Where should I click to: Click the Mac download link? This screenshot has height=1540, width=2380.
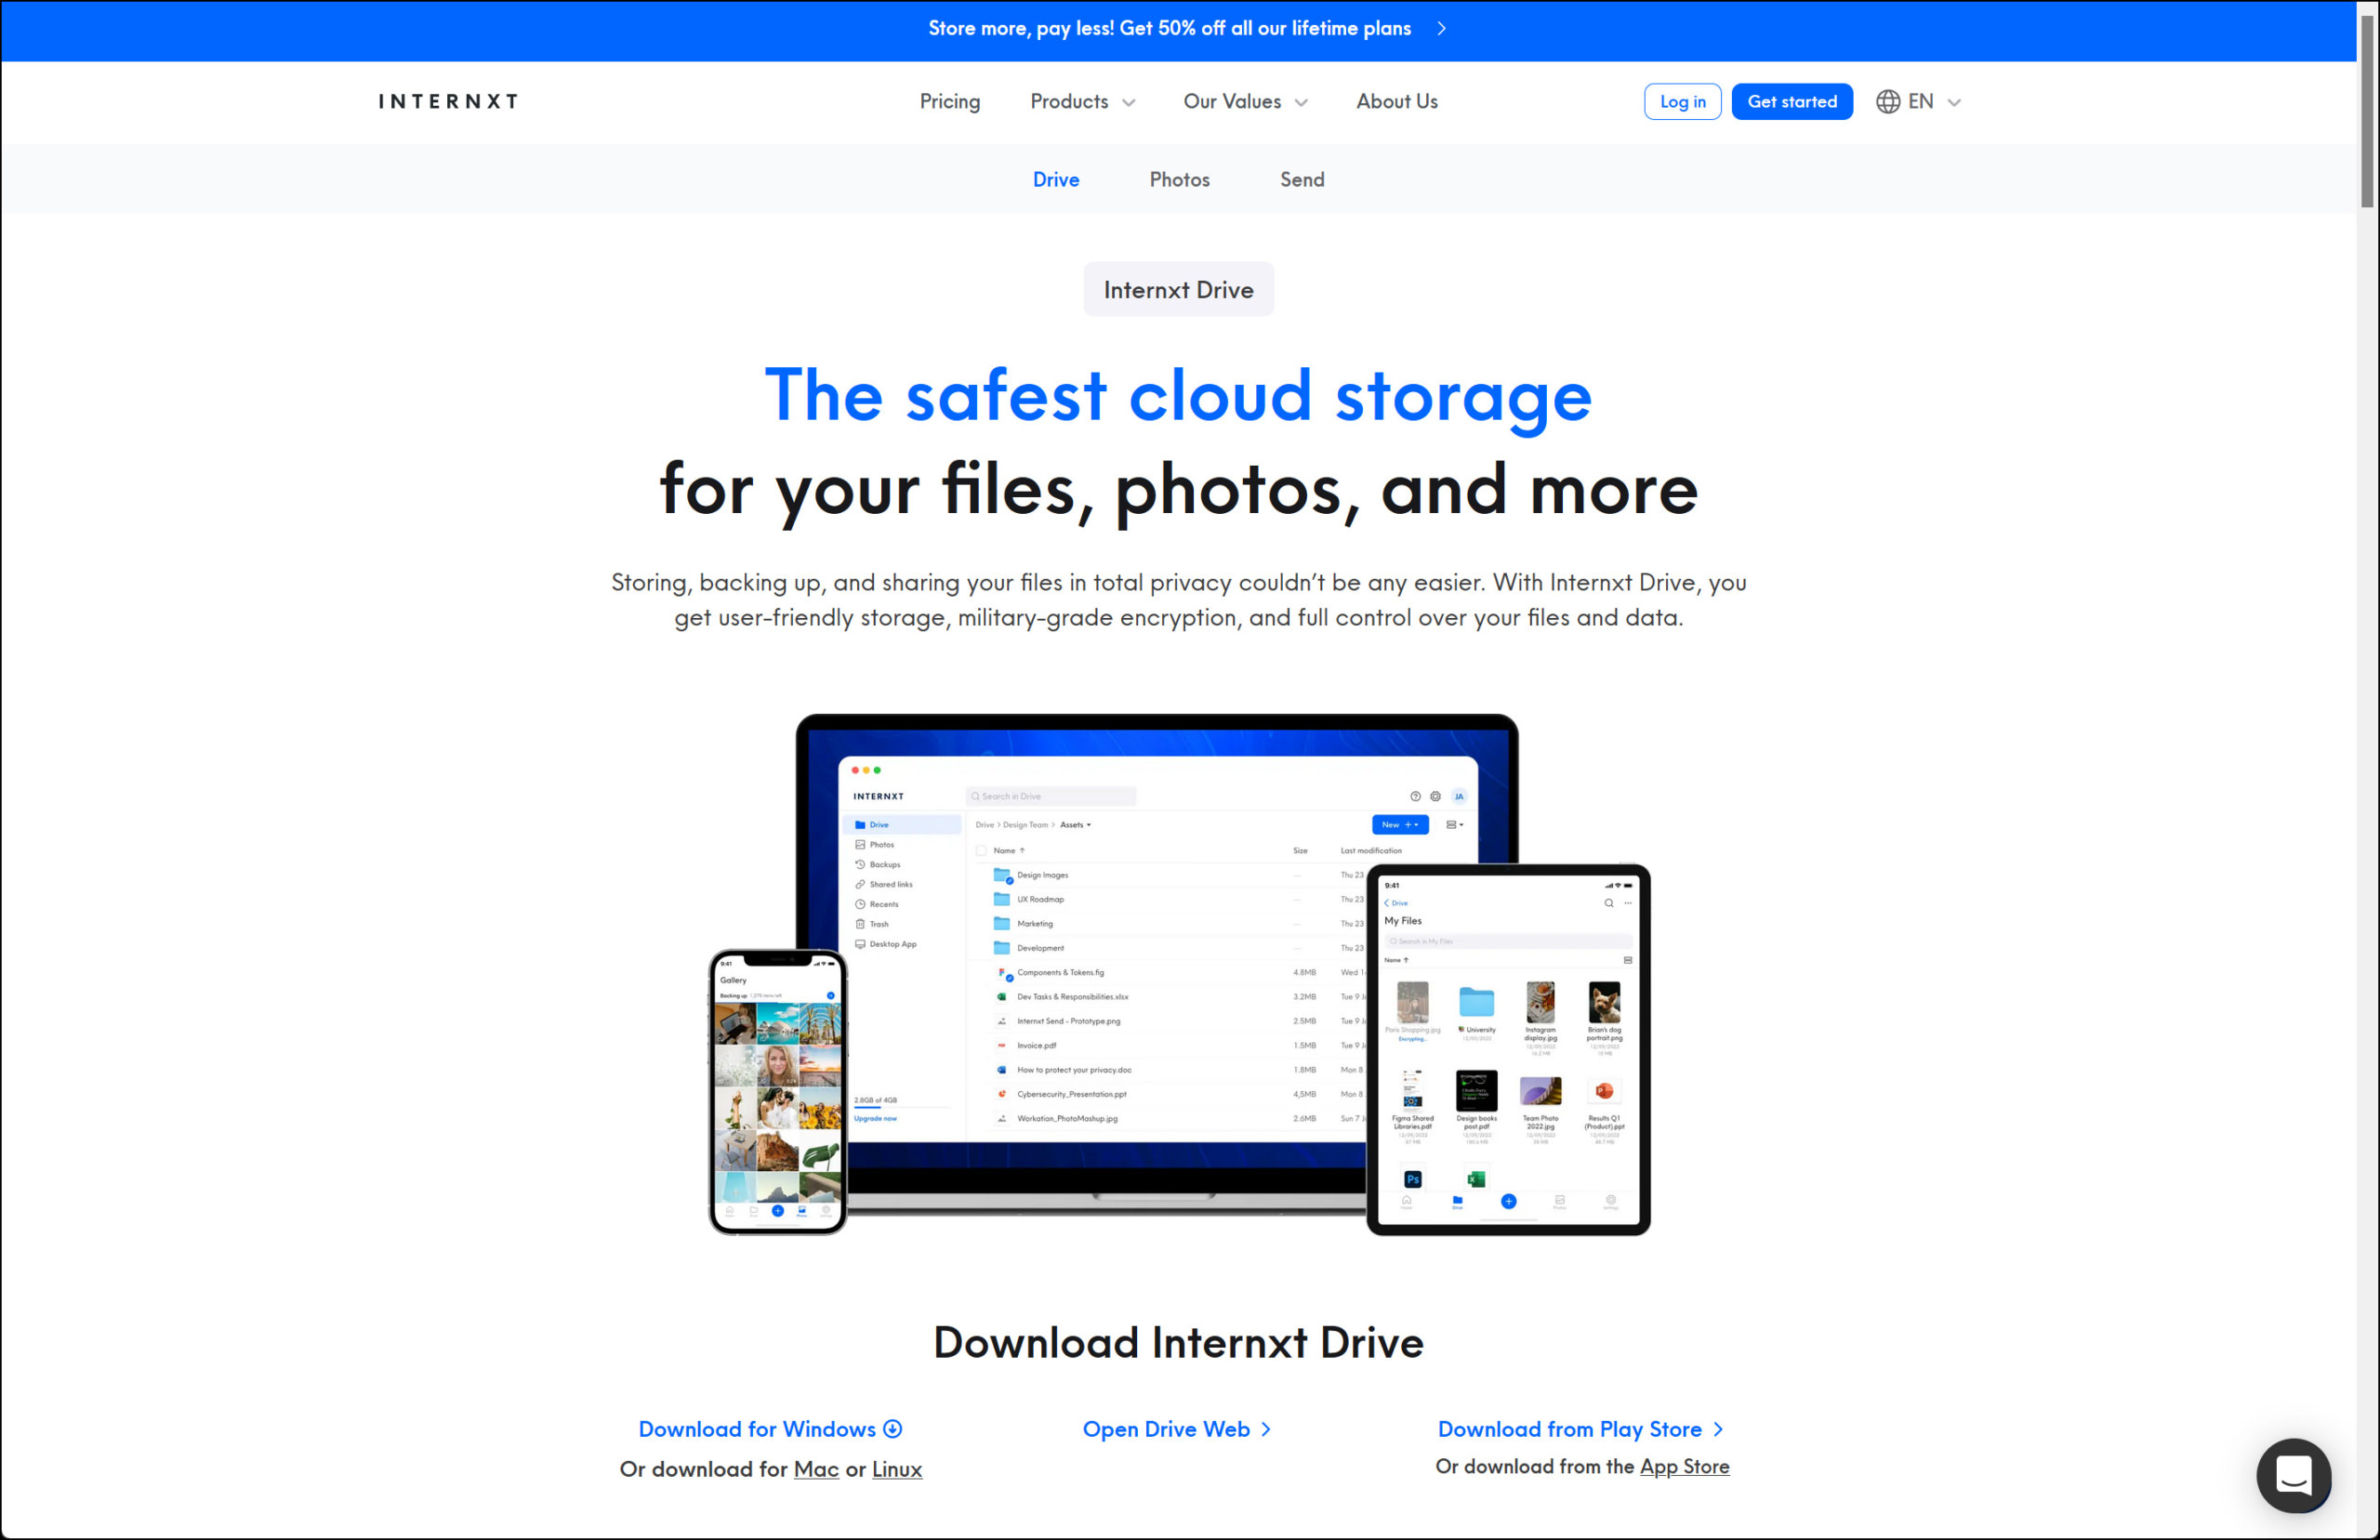pos(816,1469)
